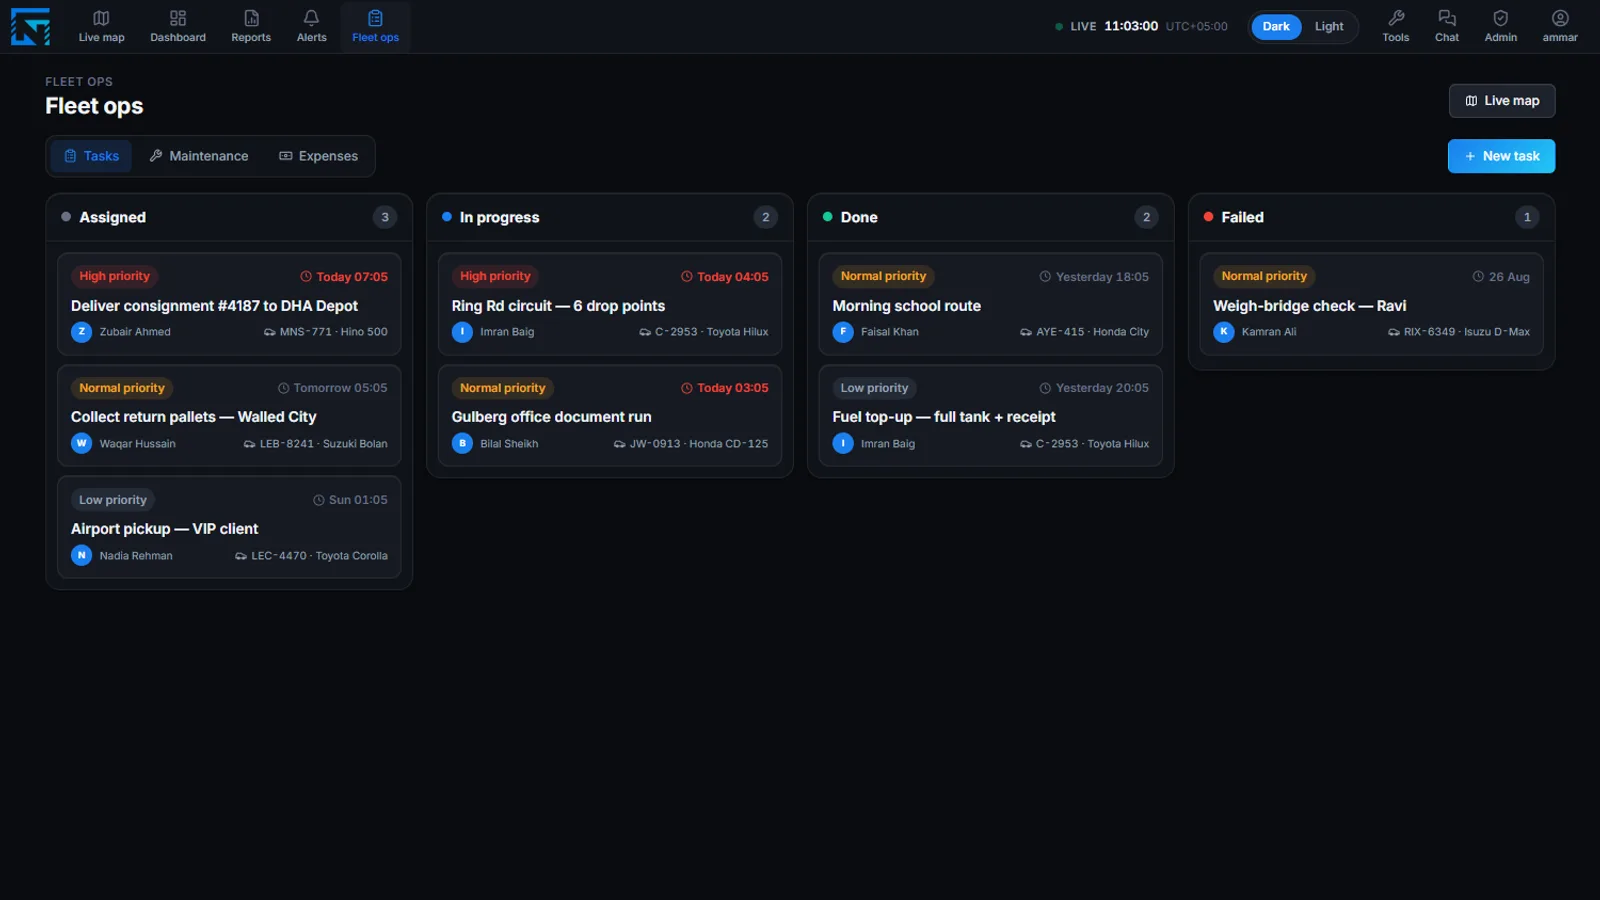Switch theme to Light

click(x=1329, y=27)
